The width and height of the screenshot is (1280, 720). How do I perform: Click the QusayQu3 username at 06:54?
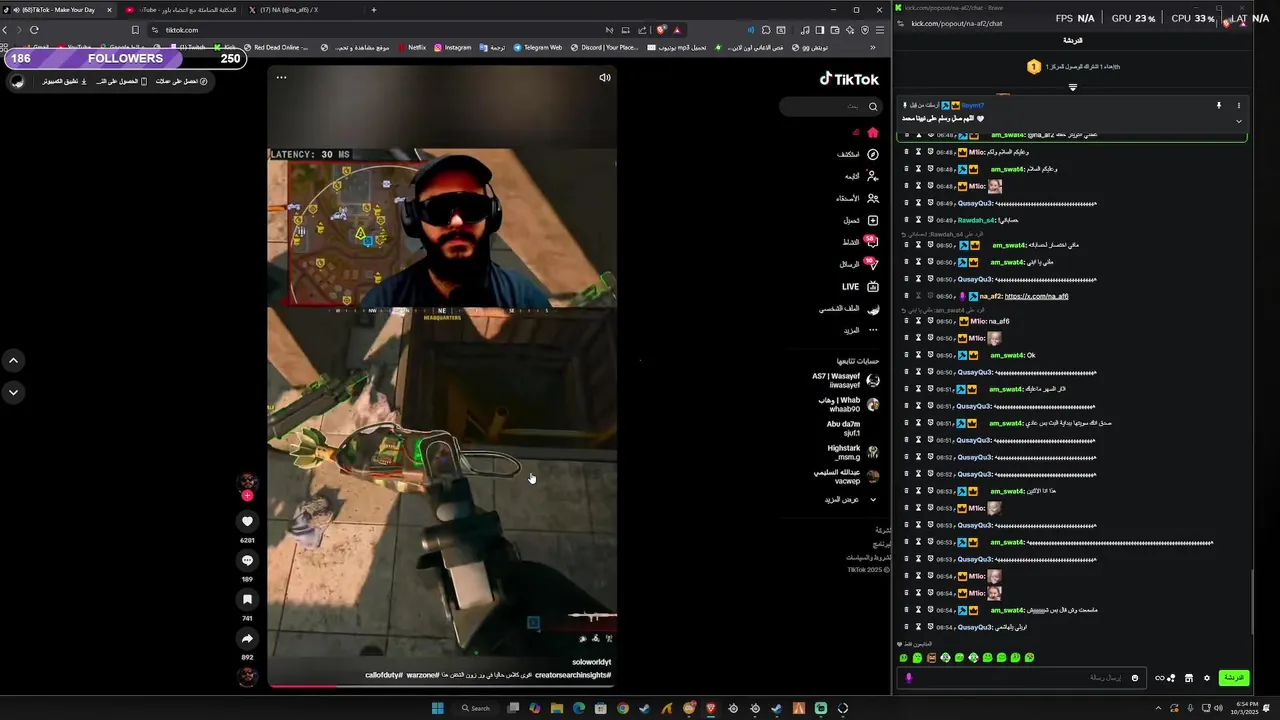pos(975,627)
